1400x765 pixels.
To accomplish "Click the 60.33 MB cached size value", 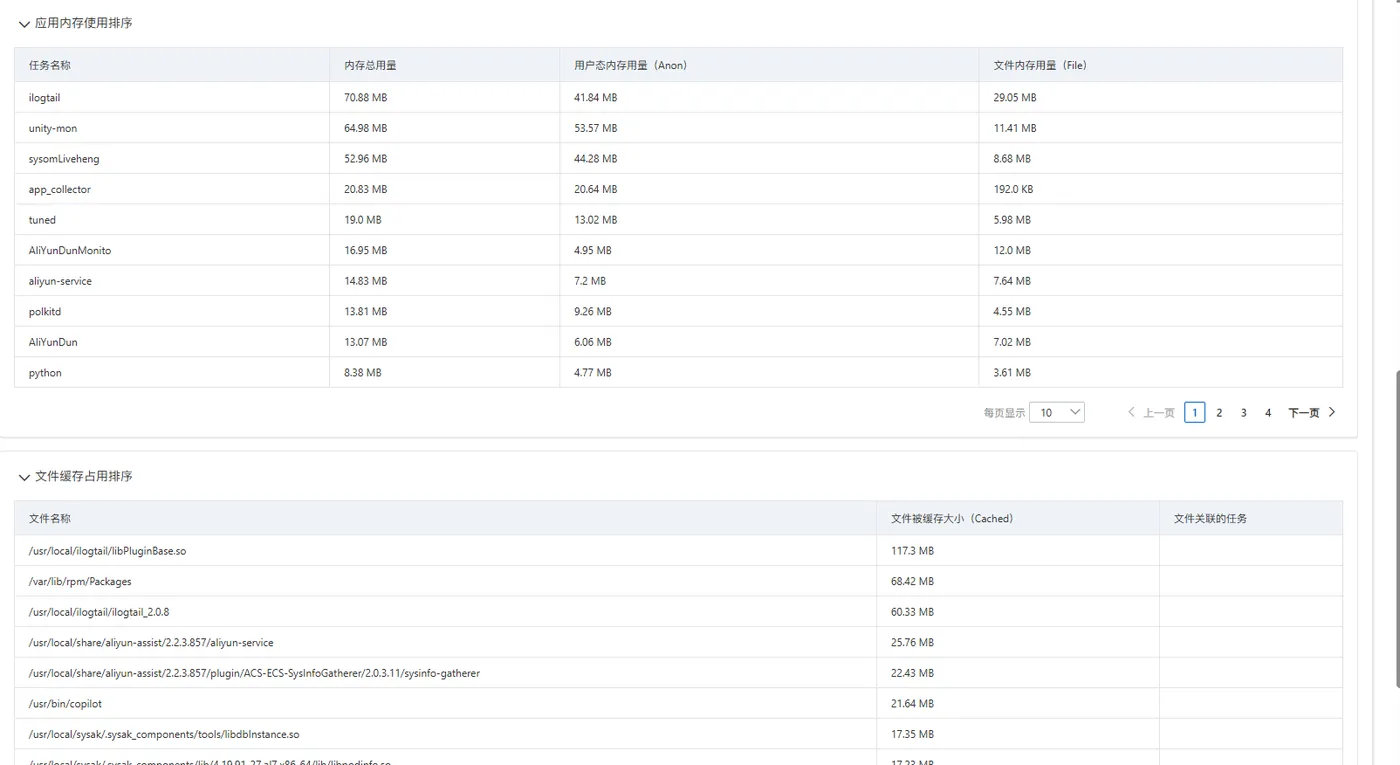I will pyautogui.click(x=912, y=612).
